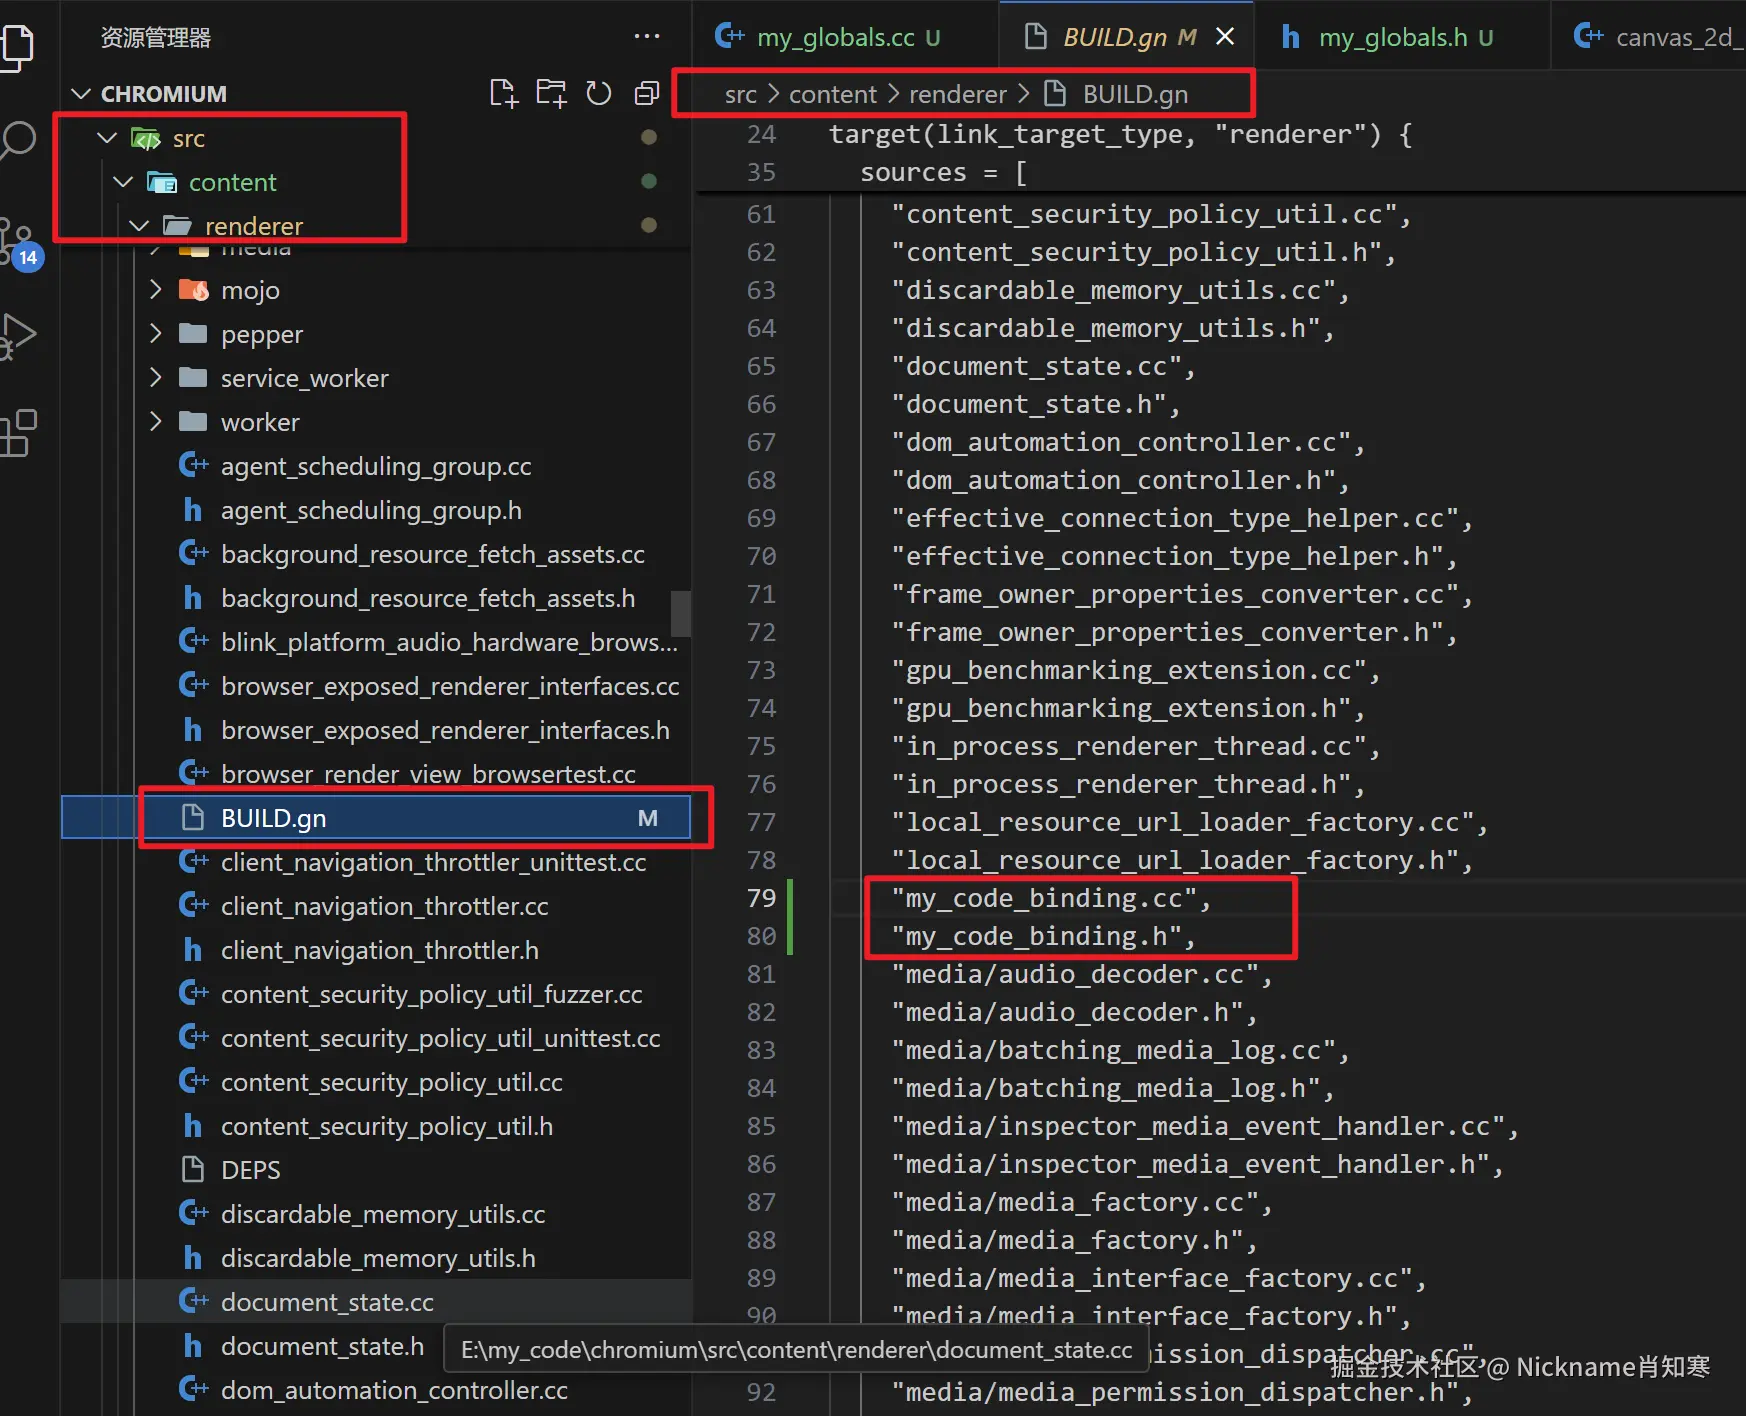Click src in the breadcrumb path

740,94
